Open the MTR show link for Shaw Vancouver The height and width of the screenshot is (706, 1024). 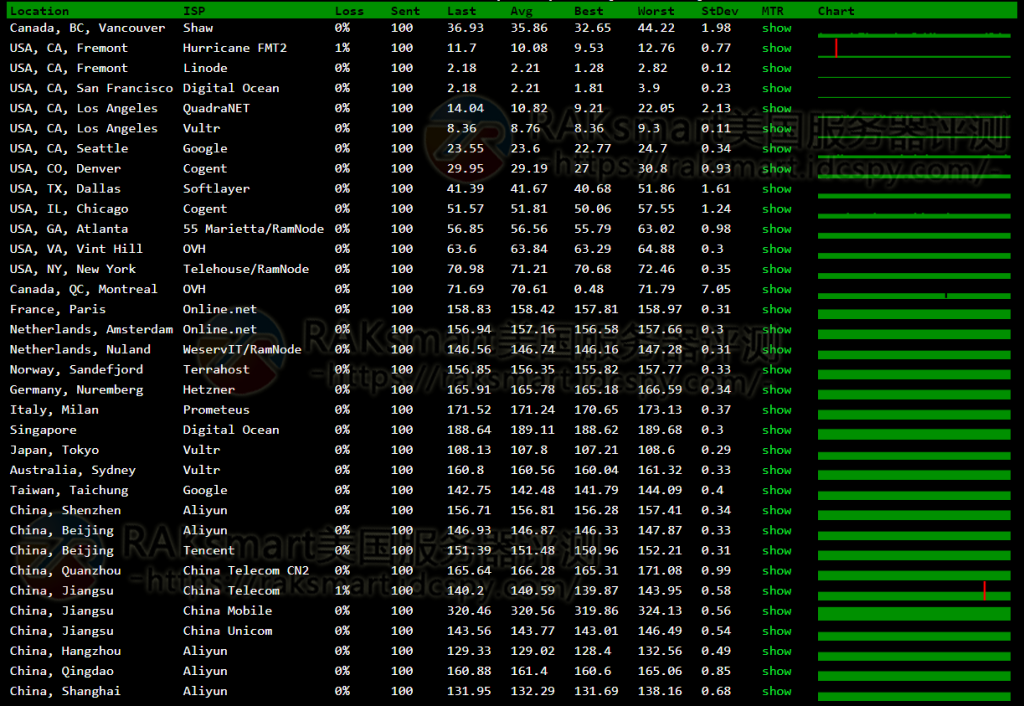tap(776, 28)
